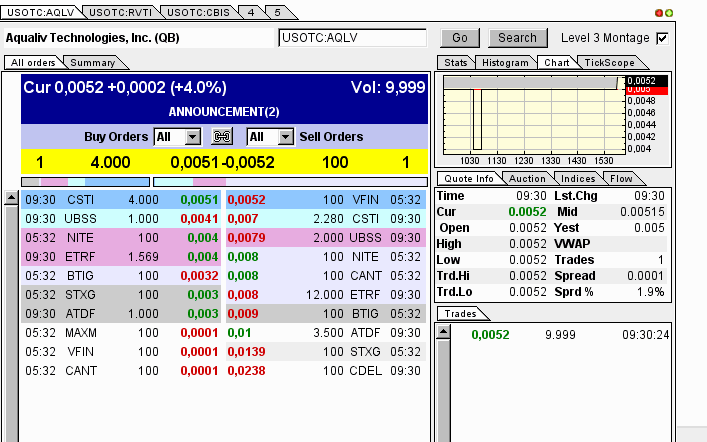Click the order book vertical scrollbar track

11,324
